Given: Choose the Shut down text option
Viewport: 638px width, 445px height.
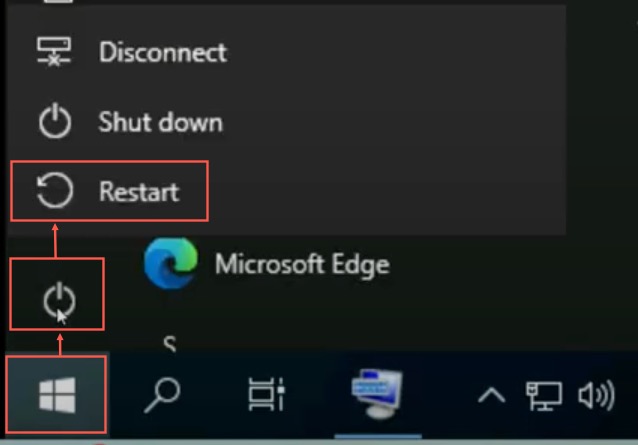Looking at the screenshot, I should pos(160,123).
